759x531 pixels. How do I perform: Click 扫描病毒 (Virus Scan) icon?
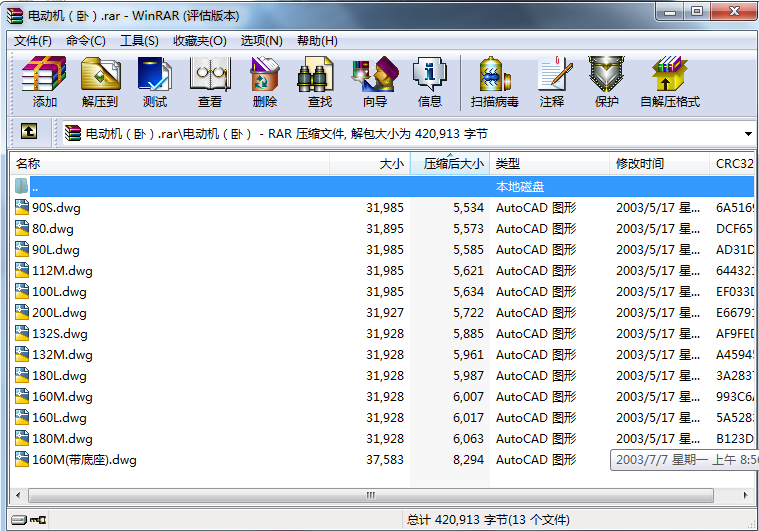(494, 81)
